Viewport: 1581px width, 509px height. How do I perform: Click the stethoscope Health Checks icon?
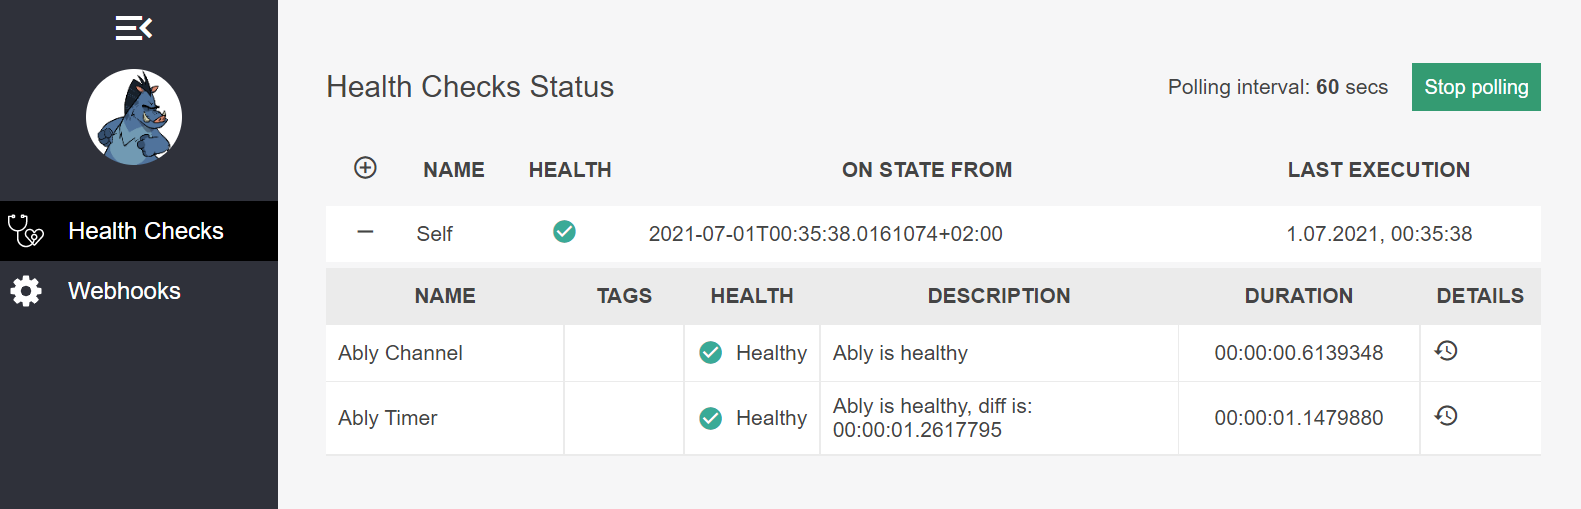click(x=26, y=231)
